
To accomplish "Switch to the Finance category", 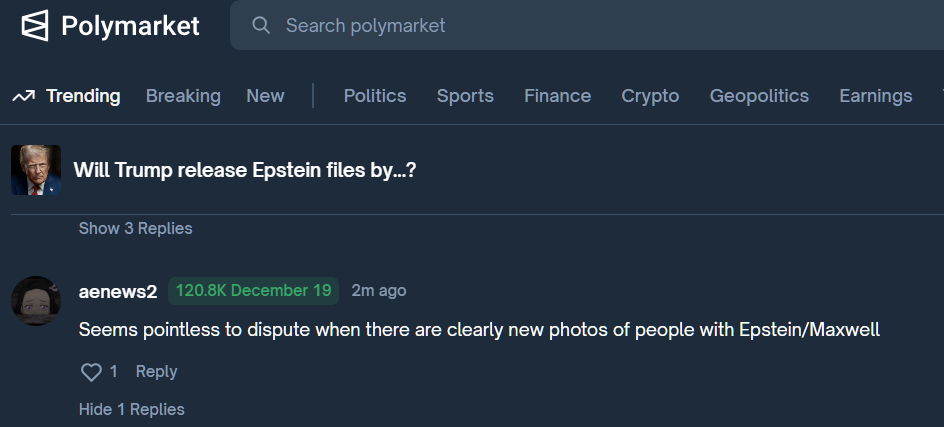I will point(557,96).
